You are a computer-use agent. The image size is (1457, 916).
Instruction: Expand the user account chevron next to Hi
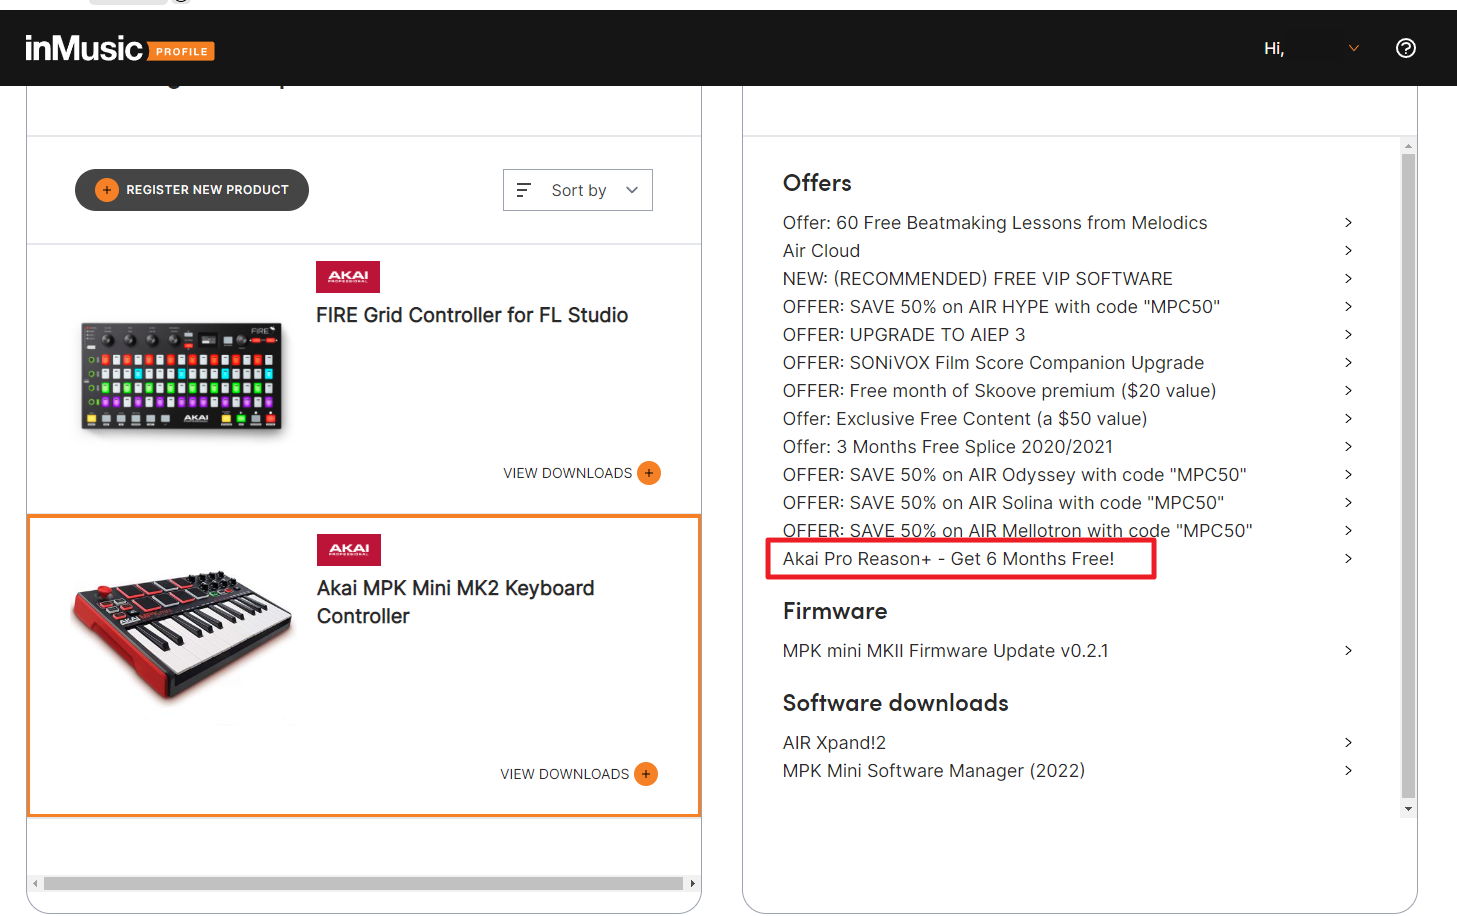(x=1353, y=48)
